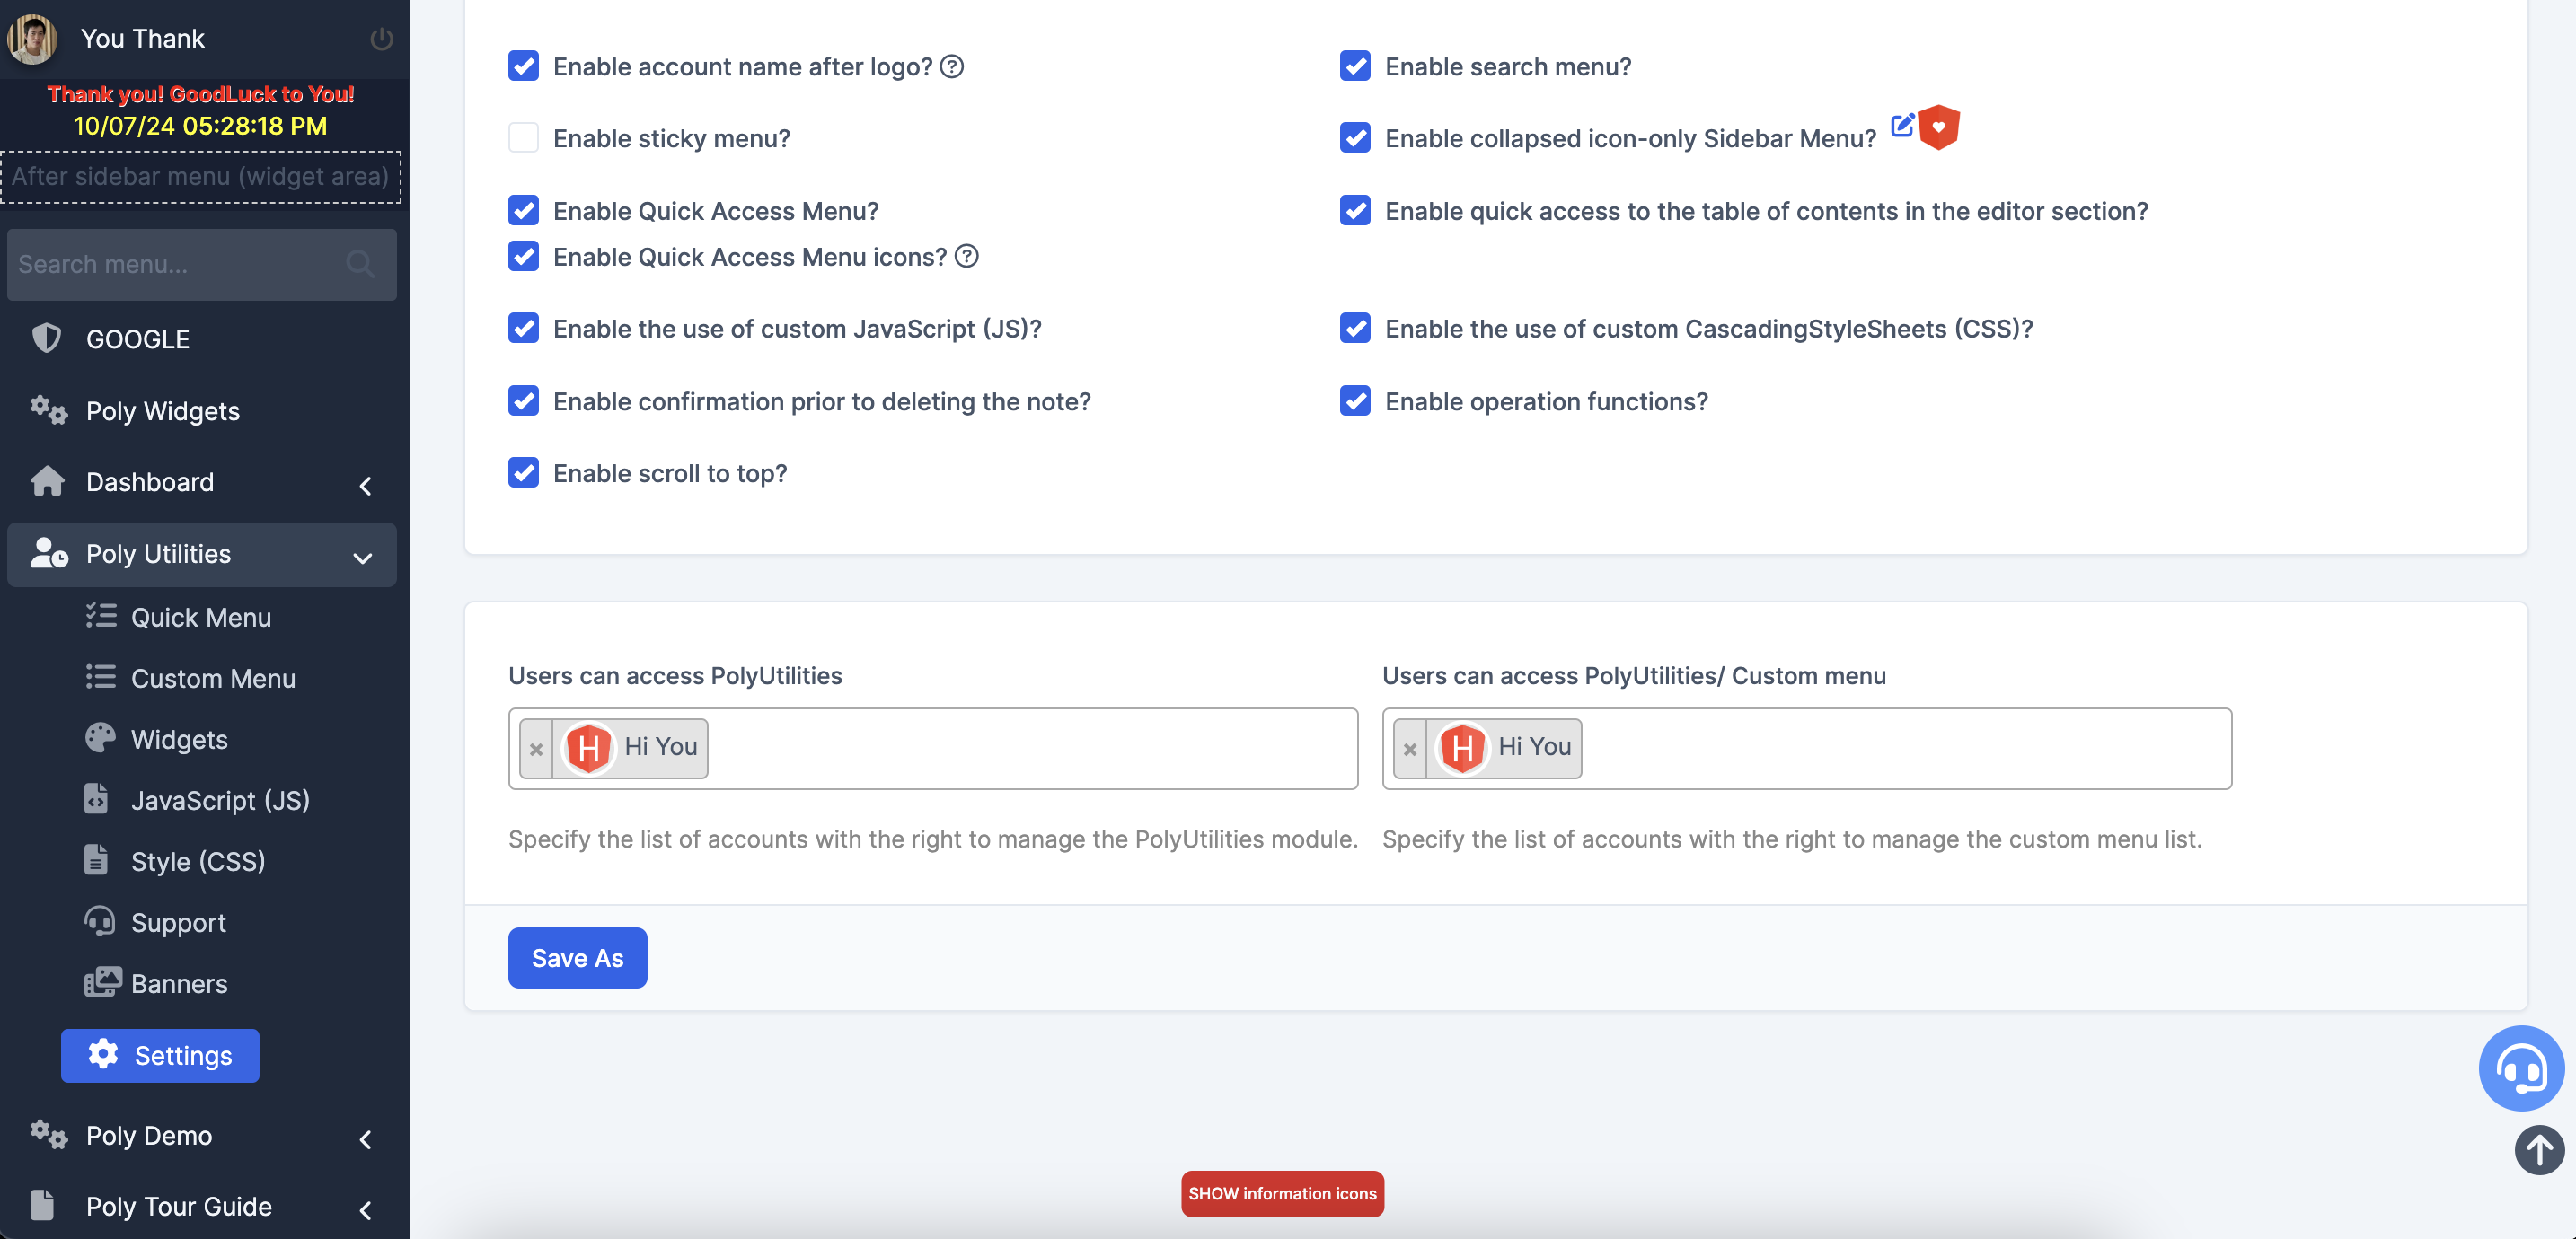Image resolution: width=2576 pixels, height=1239 pixels.
Task: Expand the Poly Tour Guide section
Action: tap(364, 1210)
